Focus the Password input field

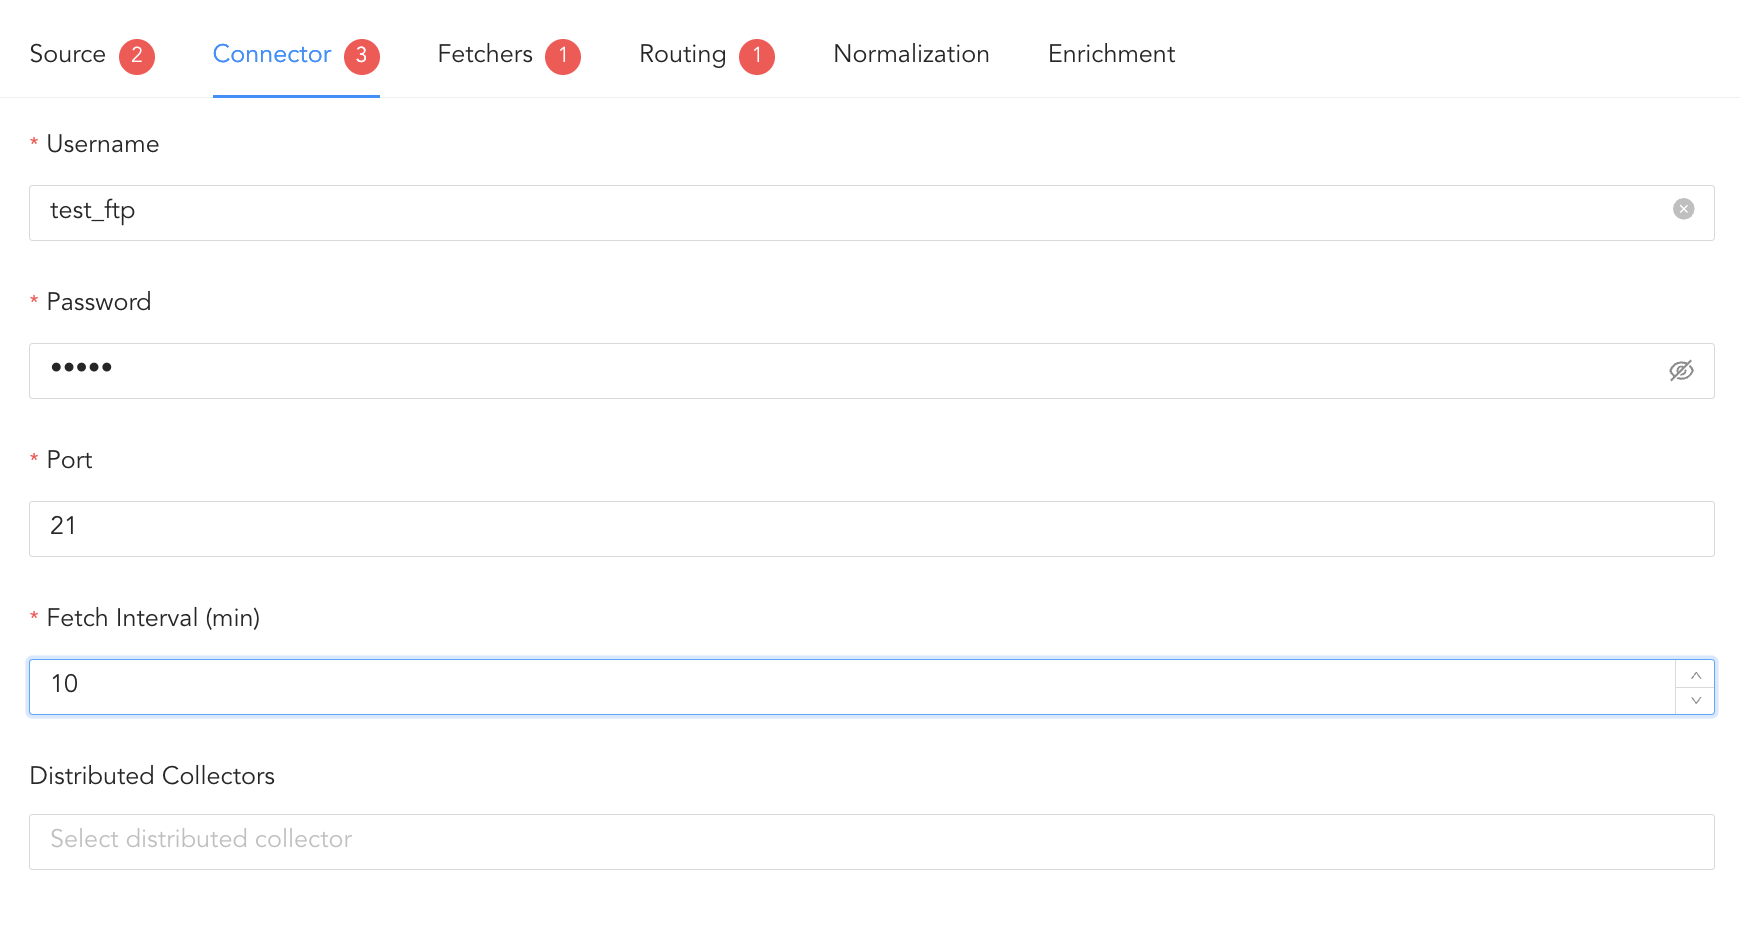click(850, 371)
